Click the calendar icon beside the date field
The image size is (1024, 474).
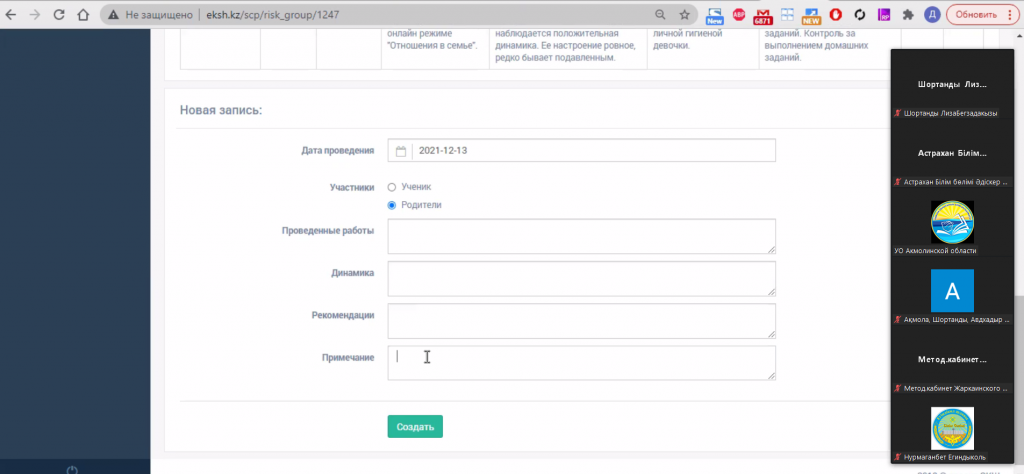(401, 150)
